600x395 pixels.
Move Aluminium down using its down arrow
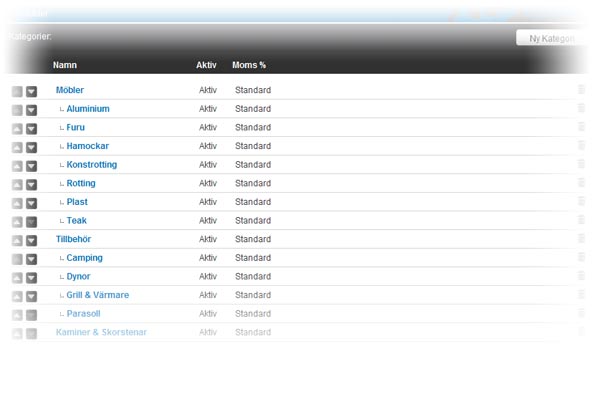(31, 110)
